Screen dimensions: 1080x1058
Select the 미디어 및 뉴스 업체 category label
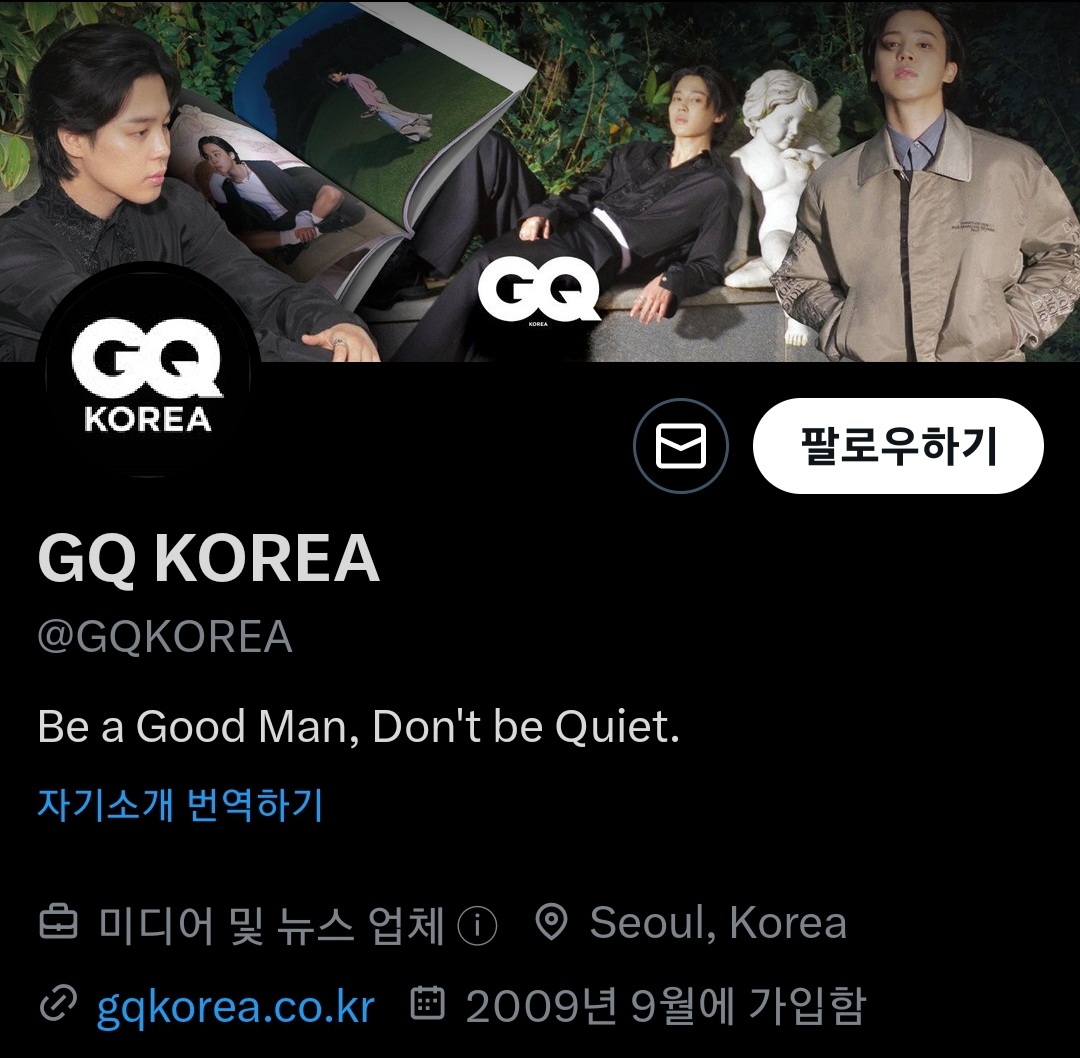pos(271,924)
